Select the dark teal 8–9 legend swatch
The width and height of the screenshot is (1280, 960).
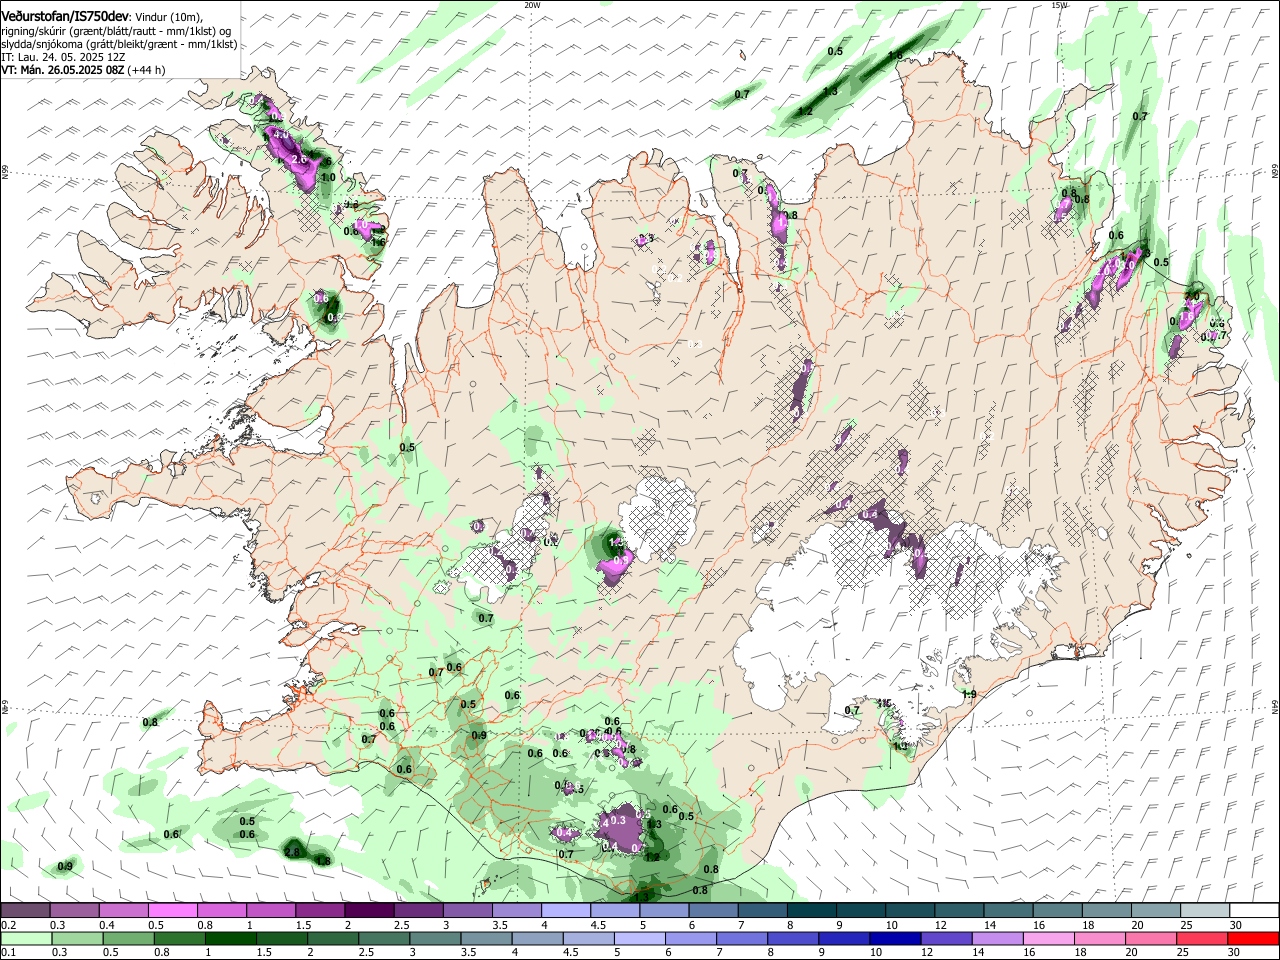coord(812,910)
